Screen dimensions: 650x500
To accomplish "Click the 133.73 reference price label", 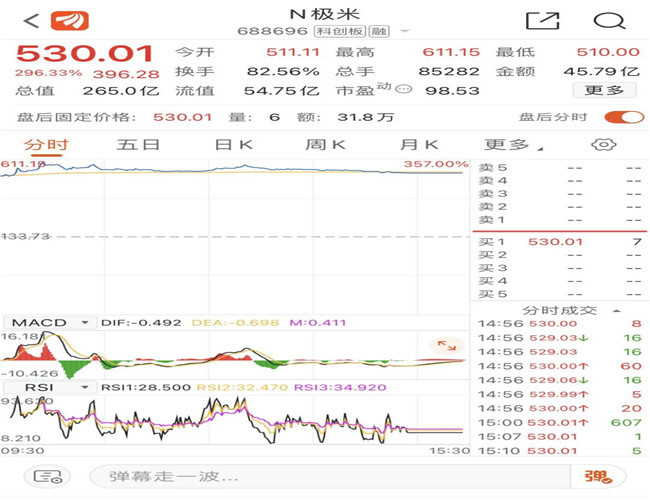I will click(26, 236).
